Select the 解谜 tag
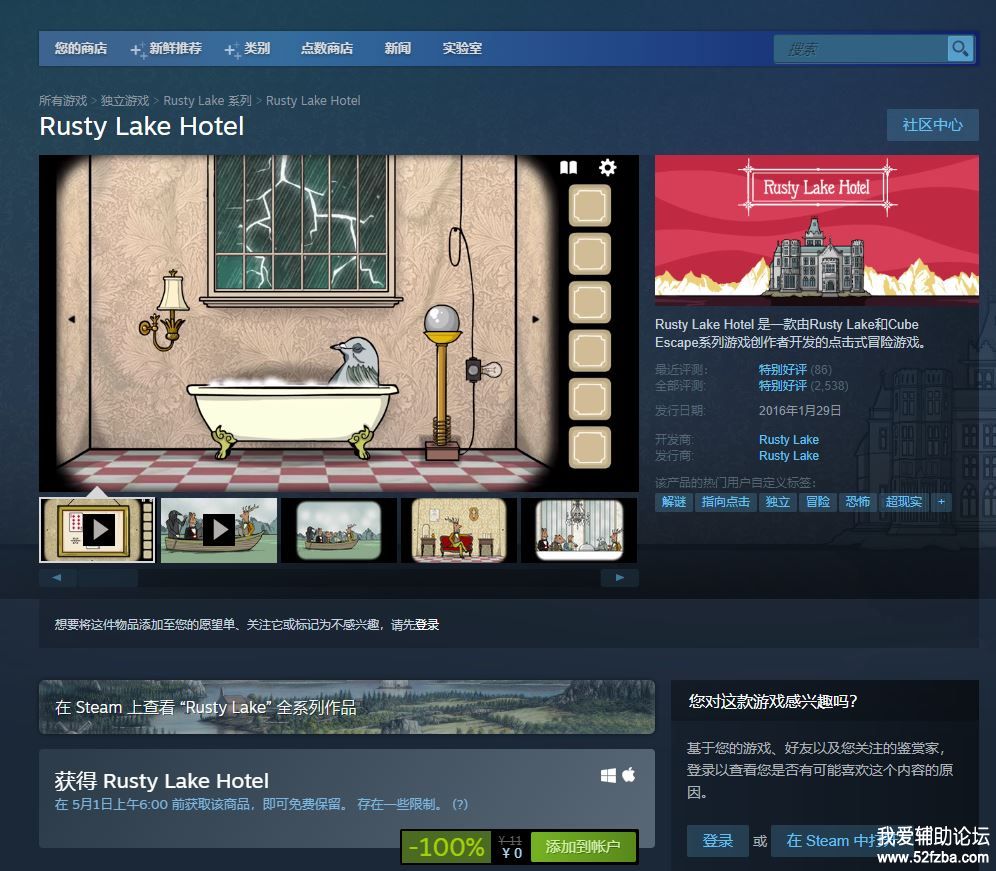996x871 pixels. (x=674, y=502)
